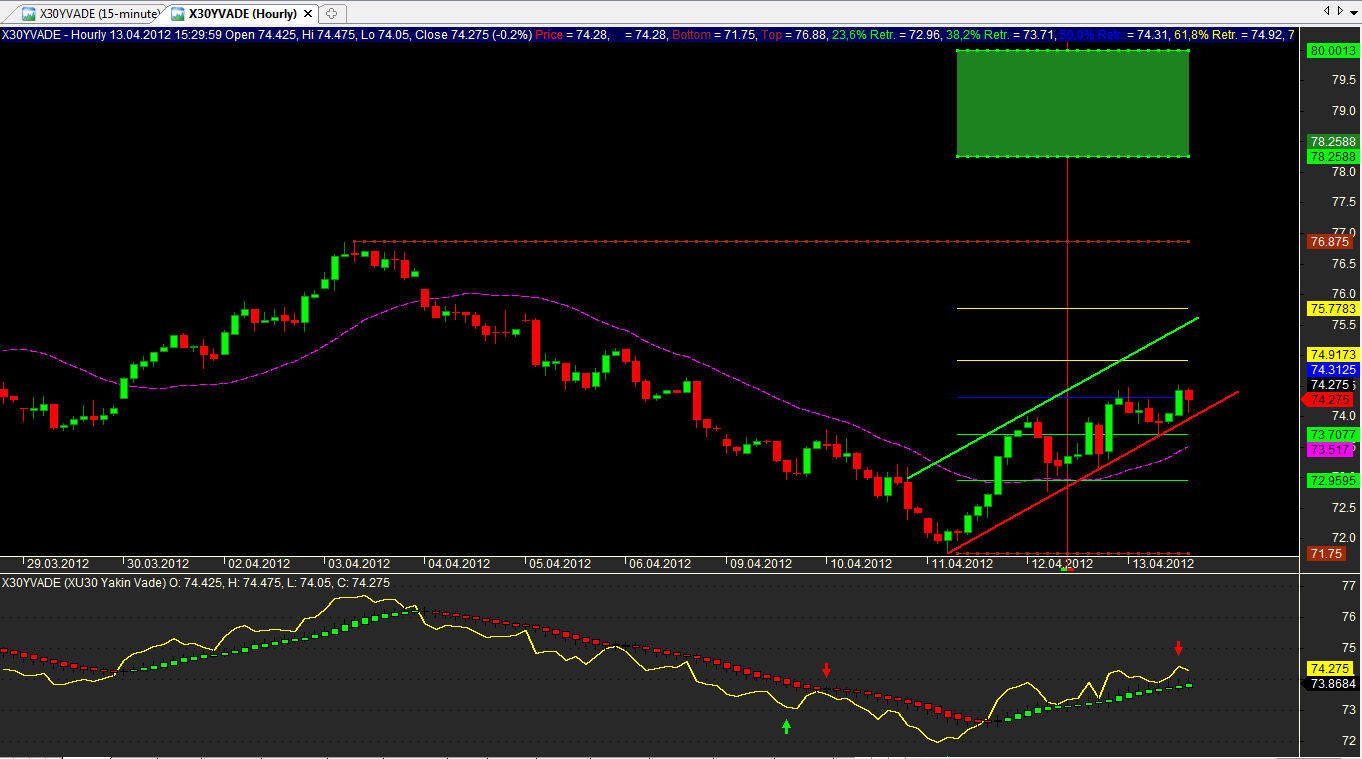Click the chart icon on the Hourly tab
1362x759 pixels.
click(178, 14)
